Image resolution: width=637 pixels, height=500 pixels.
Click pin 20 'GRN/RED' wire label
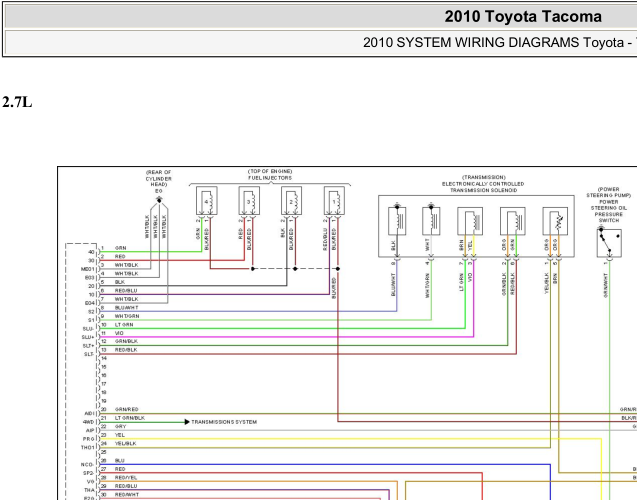[126, 409]
